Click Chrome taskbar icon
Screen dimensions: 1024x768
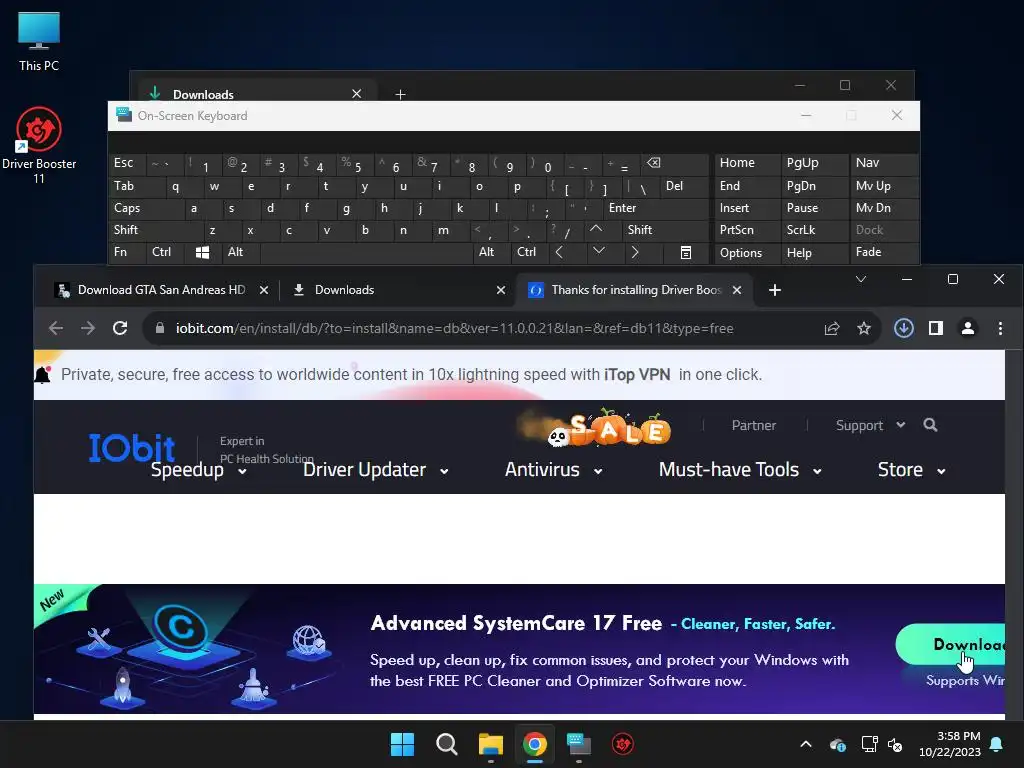535,744
